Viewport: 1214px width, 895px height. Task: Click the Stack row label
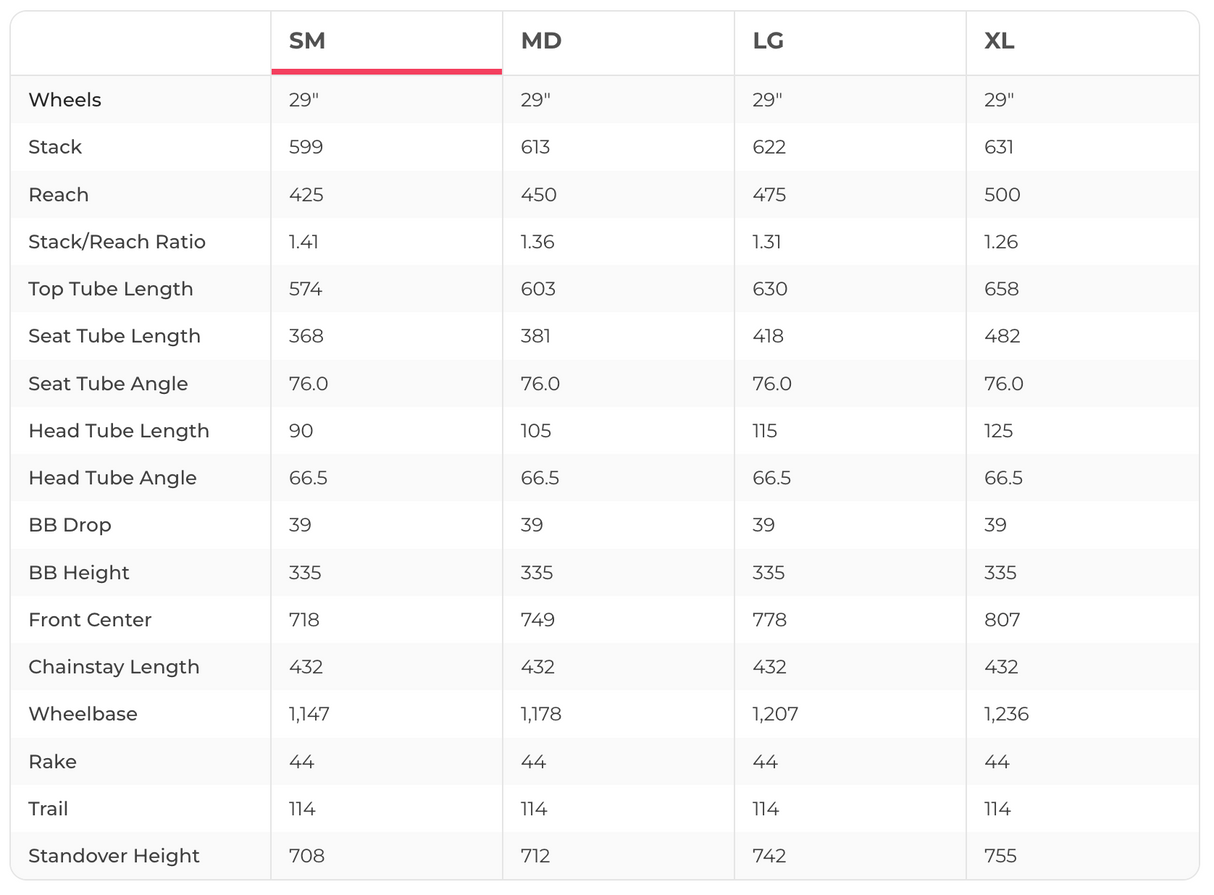[55, 147]
